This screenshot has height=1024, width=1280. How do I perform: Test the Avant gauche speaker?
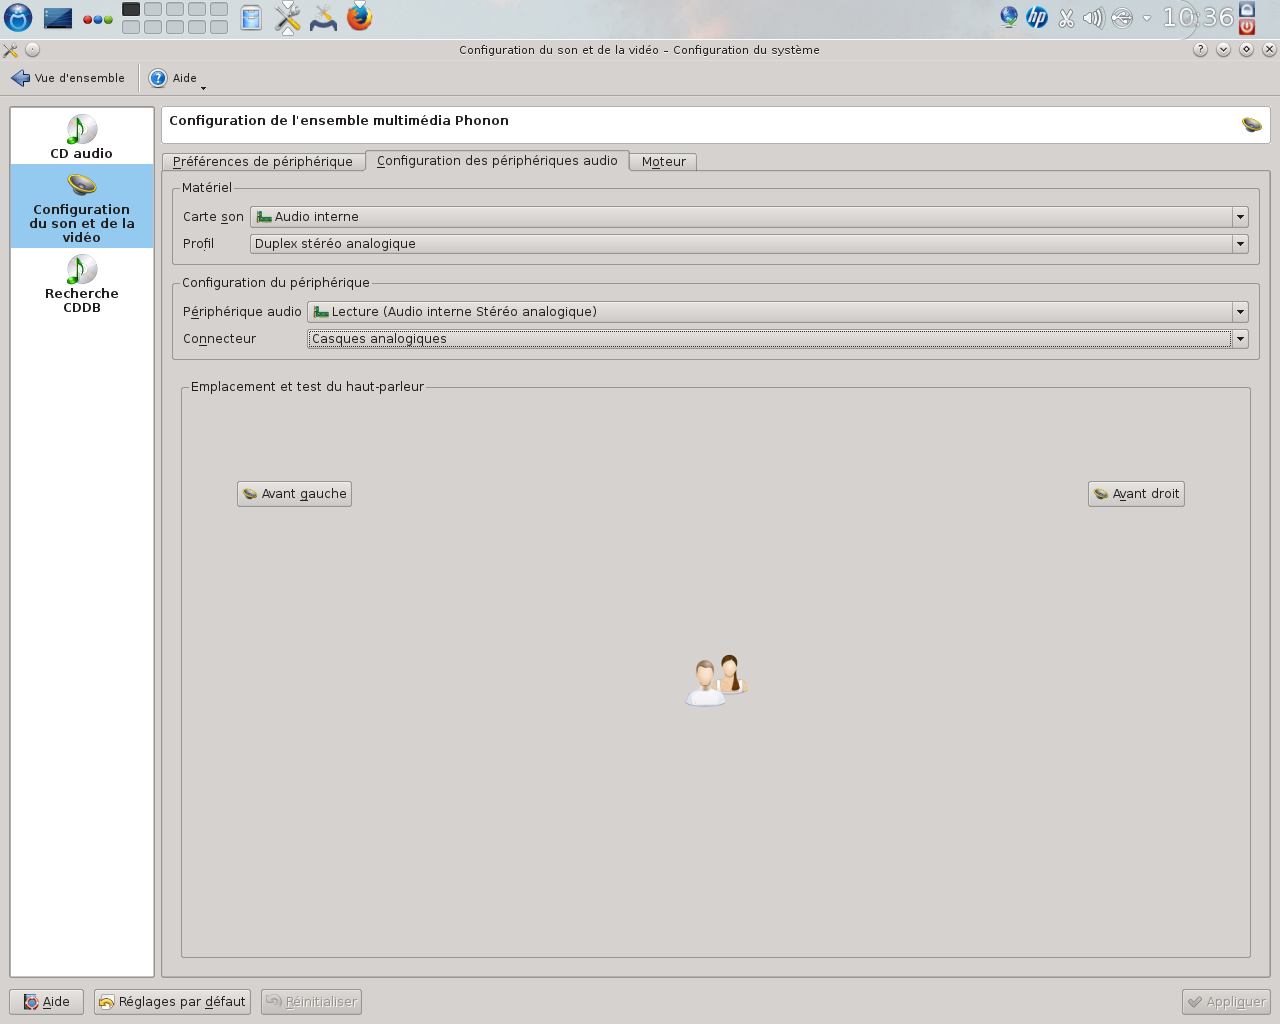(x=294, y=494)
